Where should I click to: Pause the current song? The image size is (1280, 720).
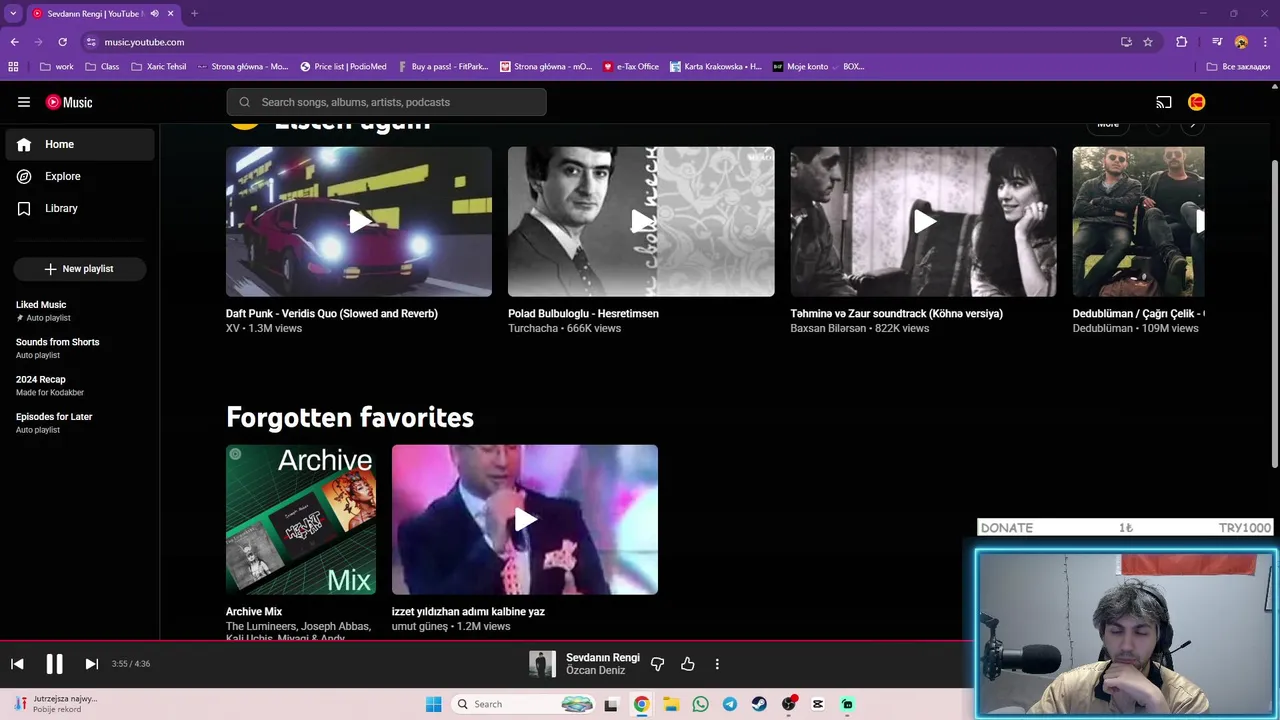[x=54, y=664]
